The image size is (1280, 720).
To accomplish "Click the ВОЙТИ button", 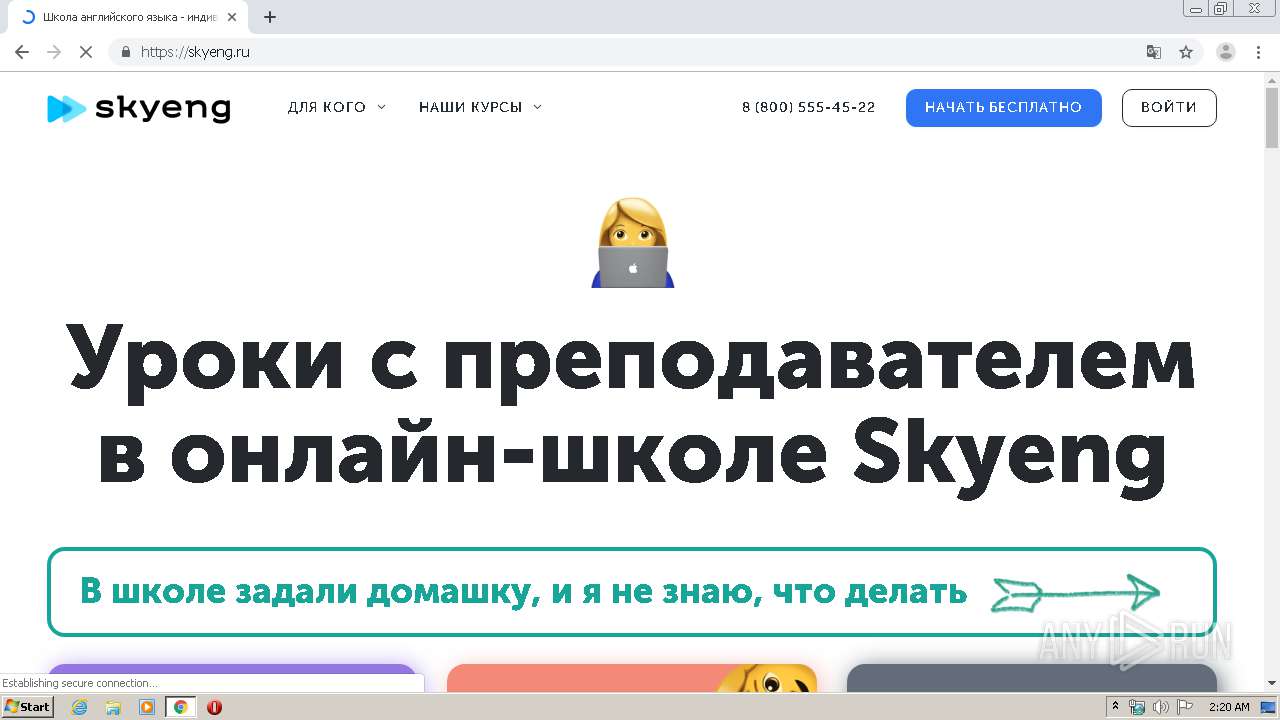I will pyautogui.click(x=1169, y=108).
